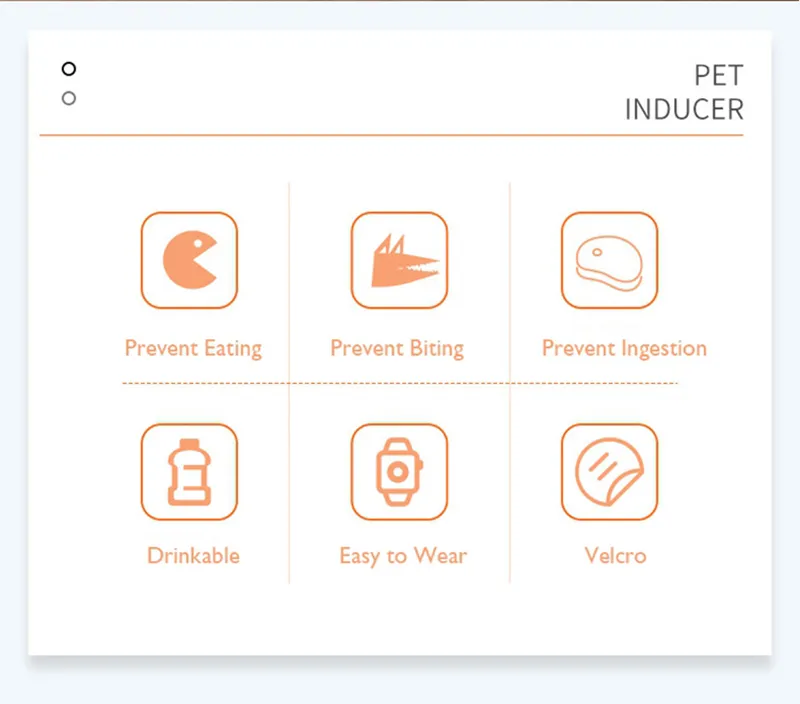Select the dog head Prevent Biting icon
Image resolution: width=800 pixels, height=704 pixels.
(x=399, y=260)
